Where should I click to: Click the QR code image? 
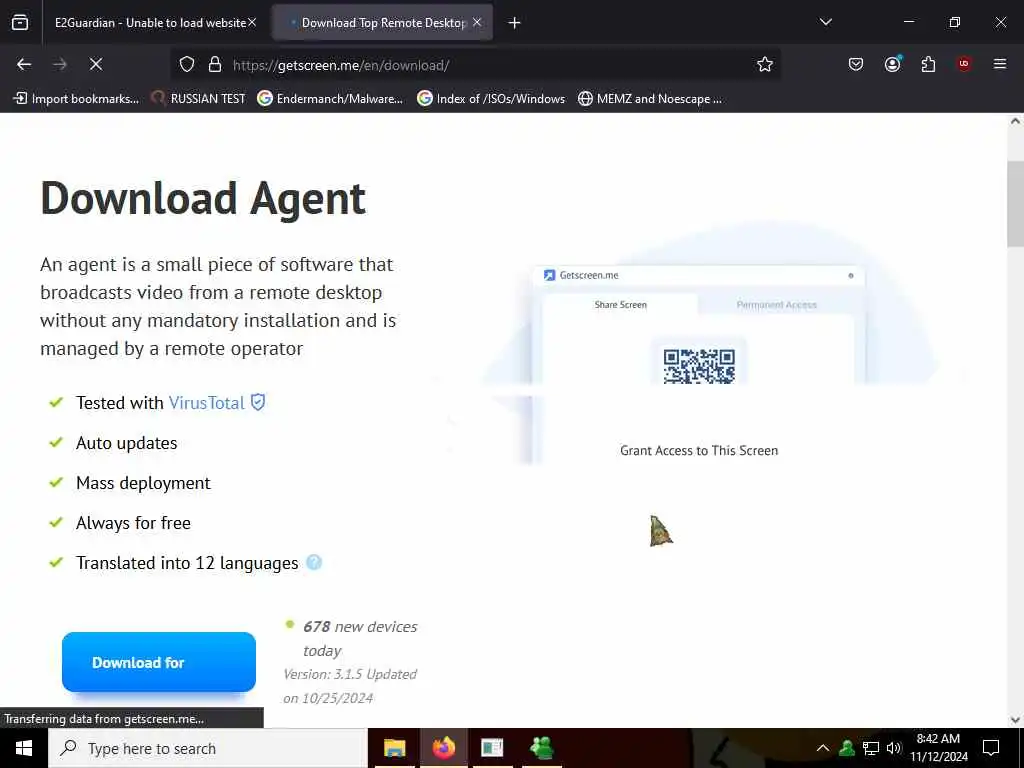[x=699, y=366]
